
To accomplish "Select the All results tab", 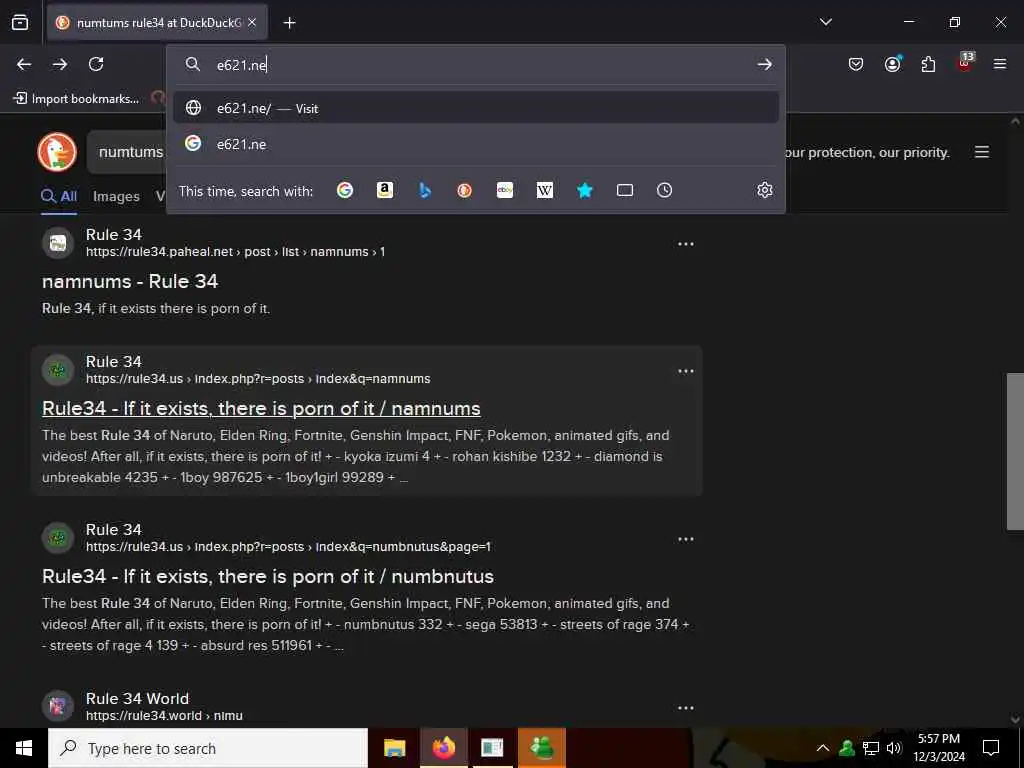I will click(59, 196).
